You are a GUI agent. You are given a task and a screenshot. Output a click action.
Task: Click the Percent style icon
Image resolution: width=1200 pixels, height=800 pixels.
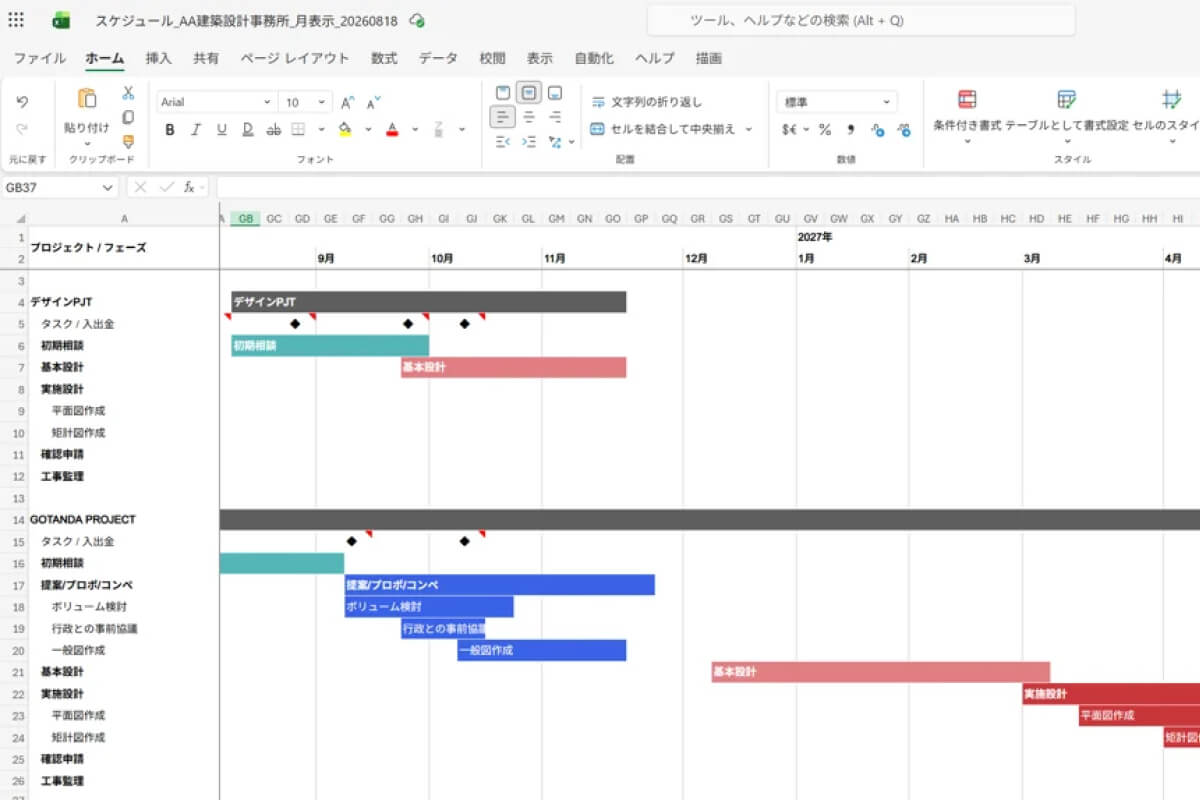[x=825, y=129]
